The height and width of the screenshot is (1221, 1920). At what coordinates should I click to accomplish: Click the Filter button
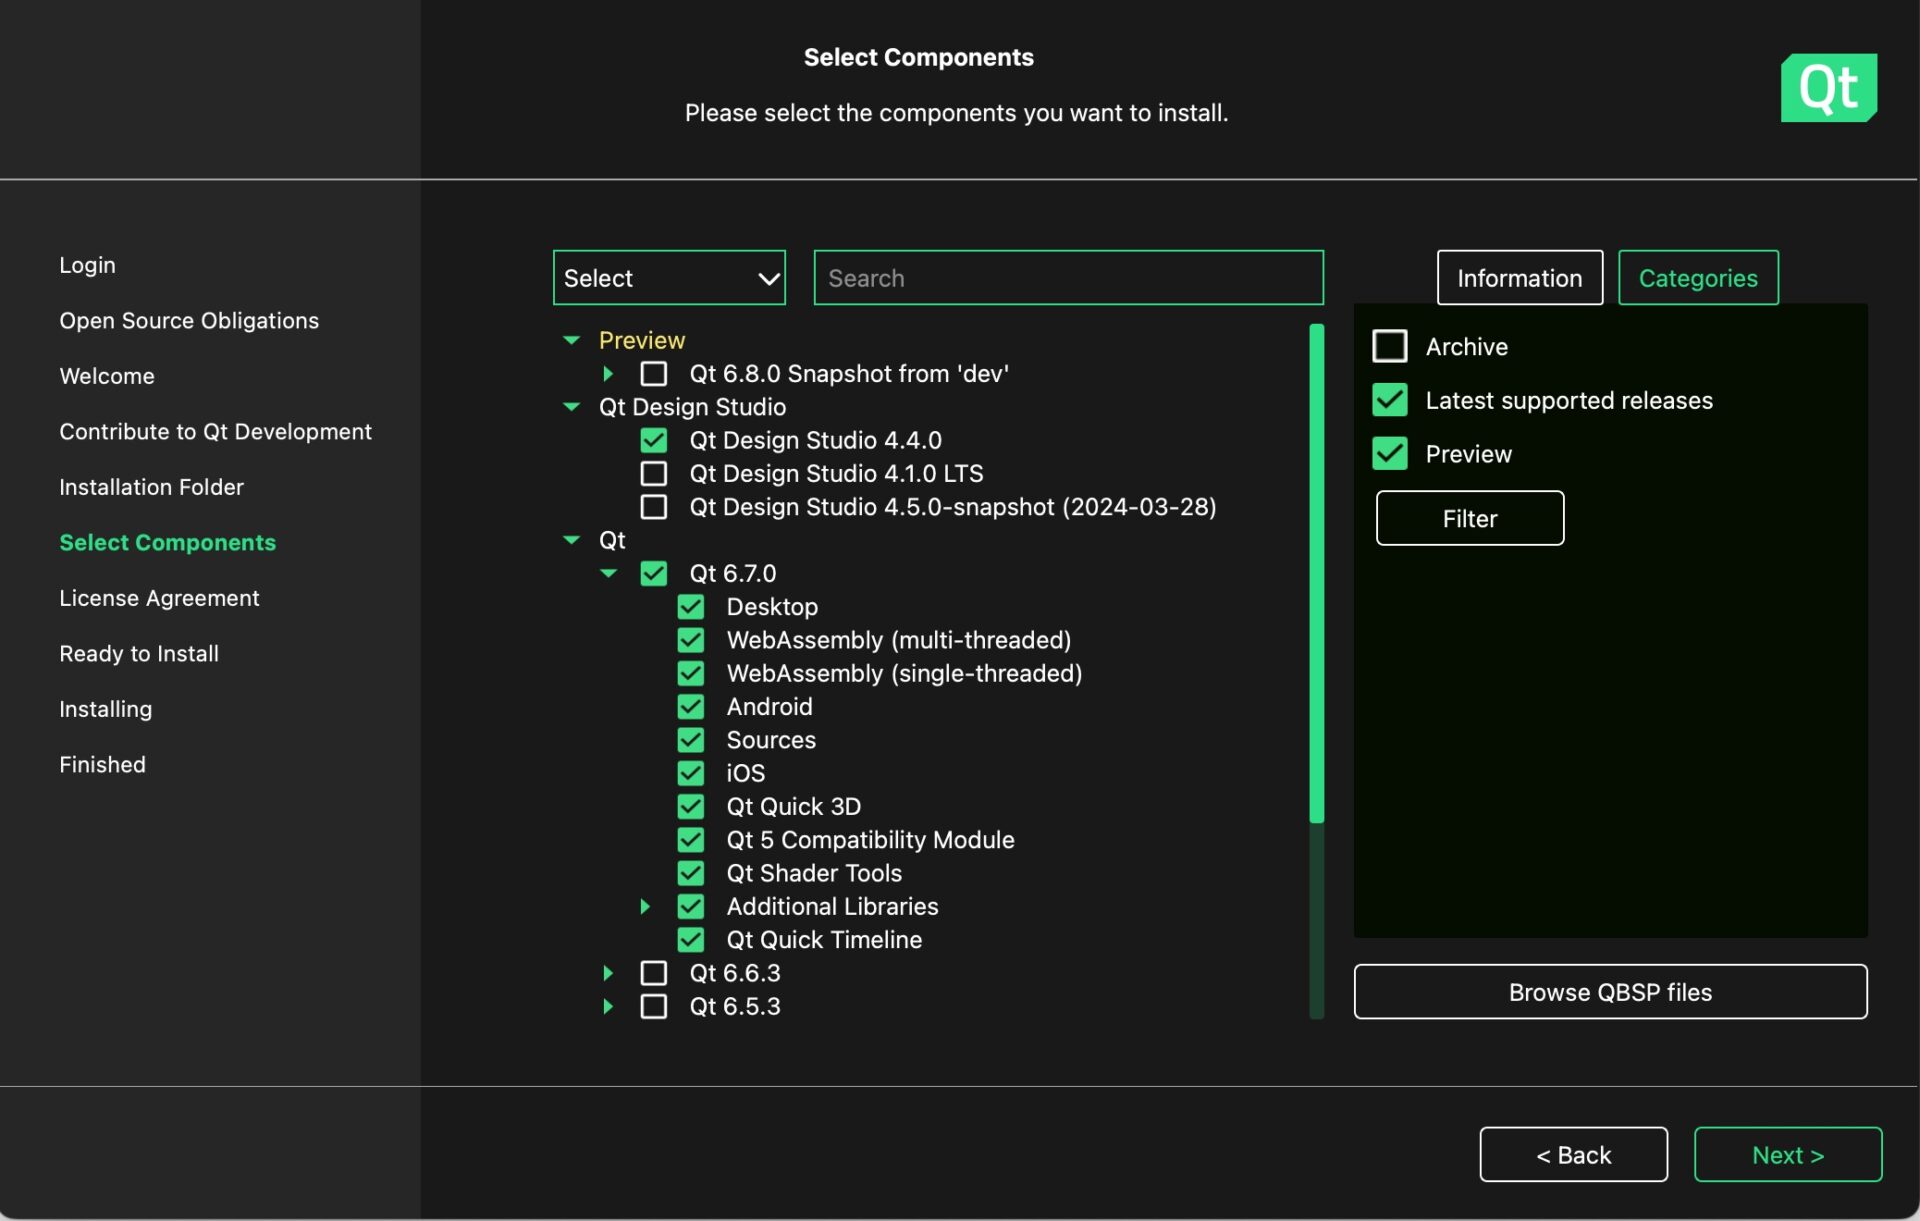tap(1469, 518)
